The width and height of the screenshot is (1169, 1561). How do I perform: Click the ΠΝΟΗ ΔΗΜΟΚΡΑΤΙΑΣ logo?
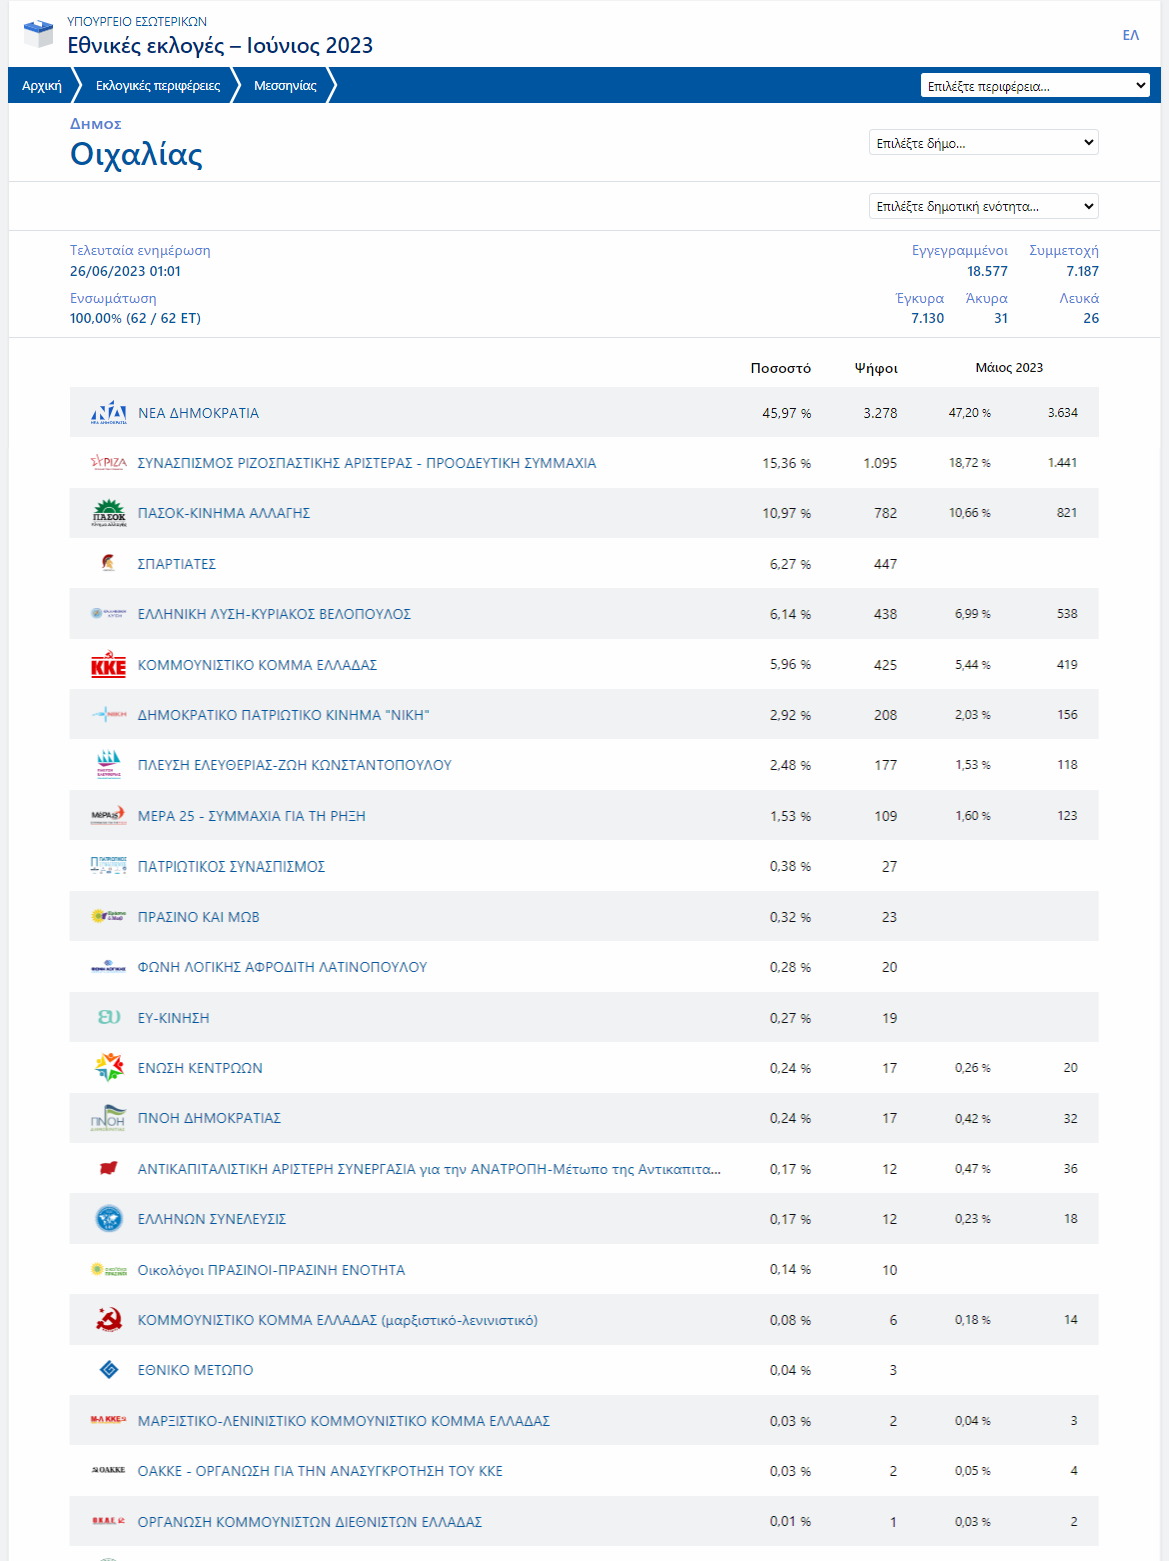109,1118
